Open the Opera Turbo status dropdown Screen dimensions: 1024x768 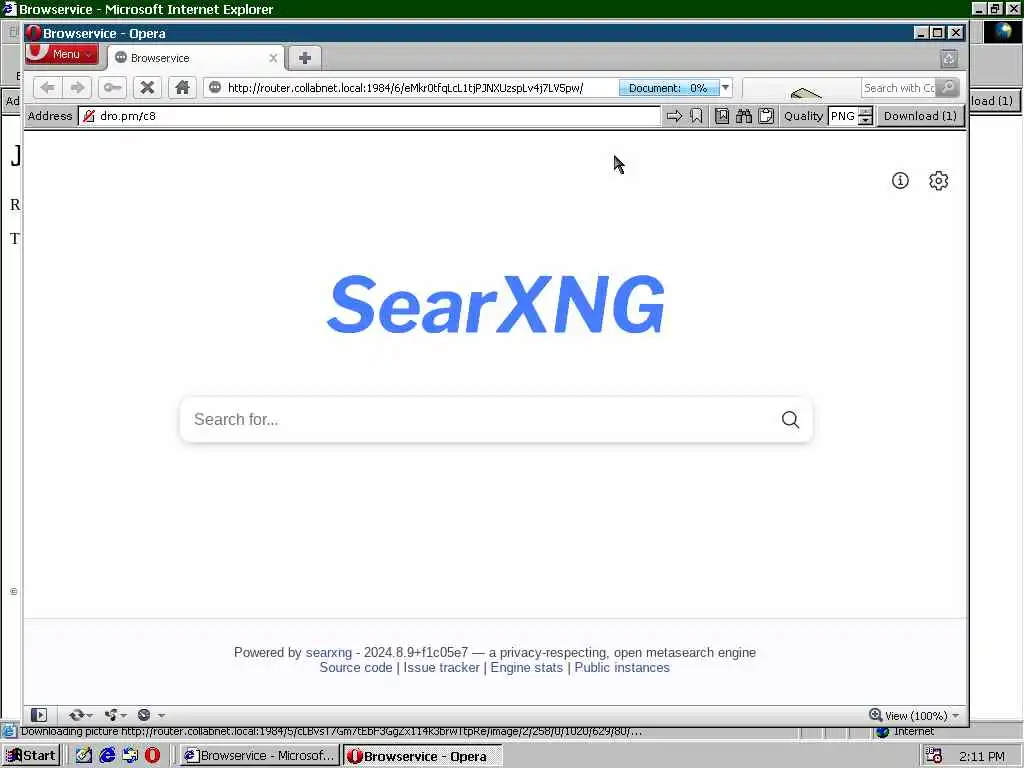click(x=151, y=715)
